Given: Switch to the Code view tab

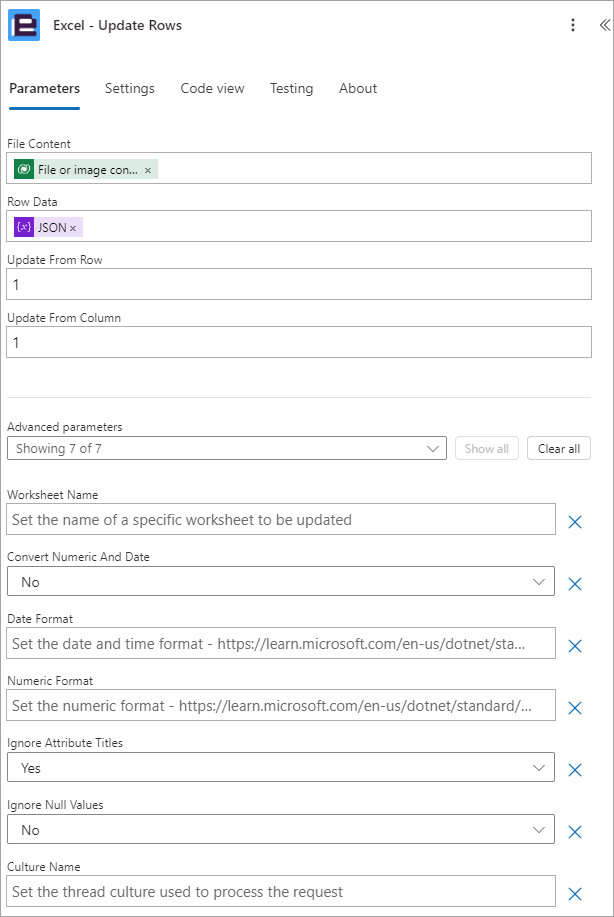Looking at the screenshot, I should (212, 88).
